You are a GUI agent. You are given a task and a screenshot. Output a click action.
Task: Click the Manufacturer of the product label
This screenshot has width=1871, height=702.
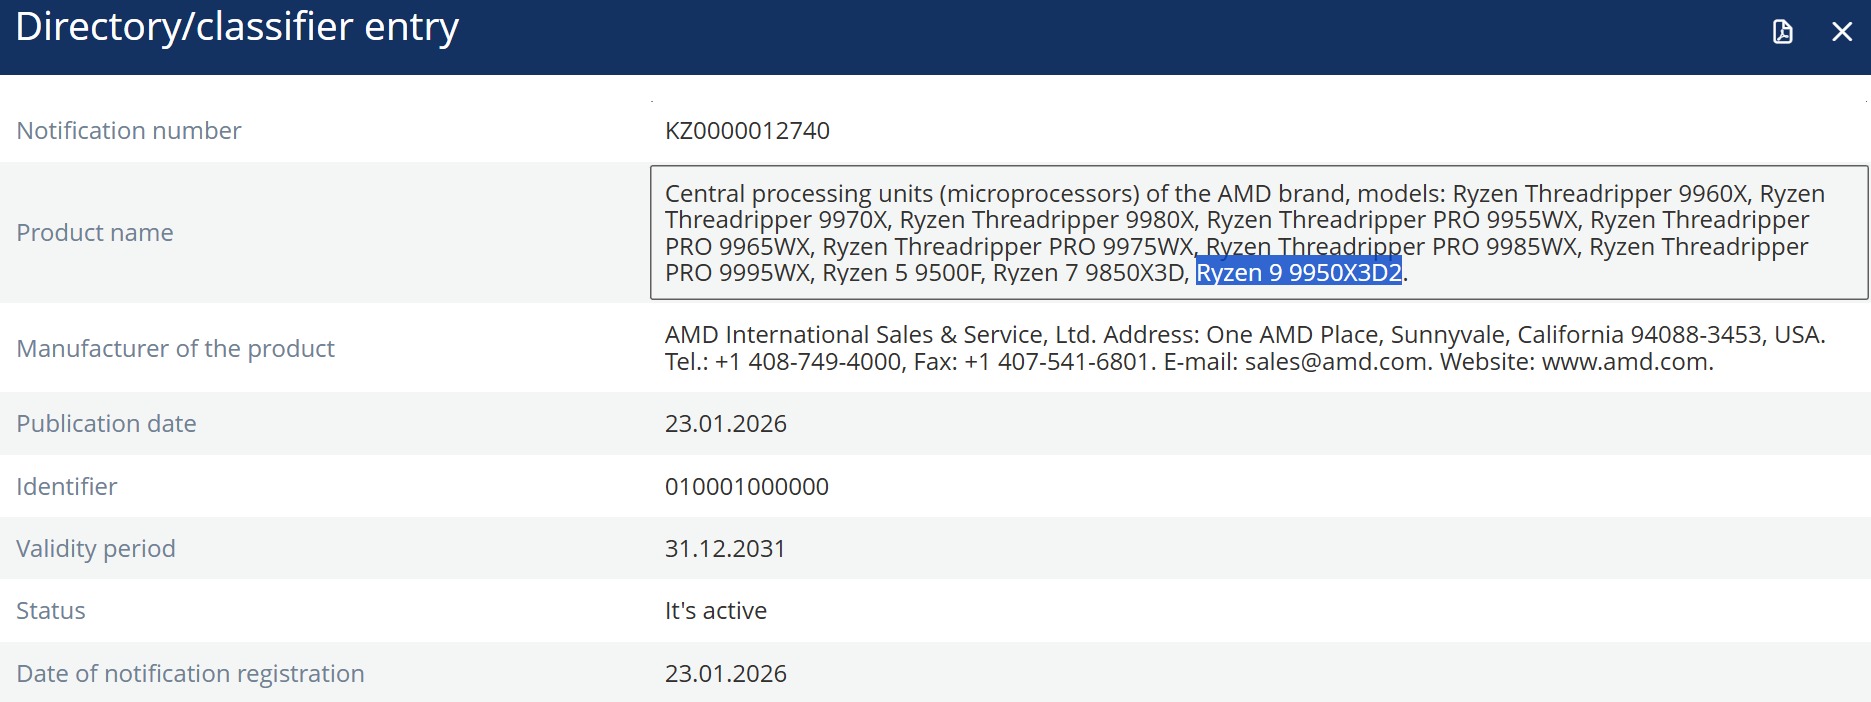[175, 349]
